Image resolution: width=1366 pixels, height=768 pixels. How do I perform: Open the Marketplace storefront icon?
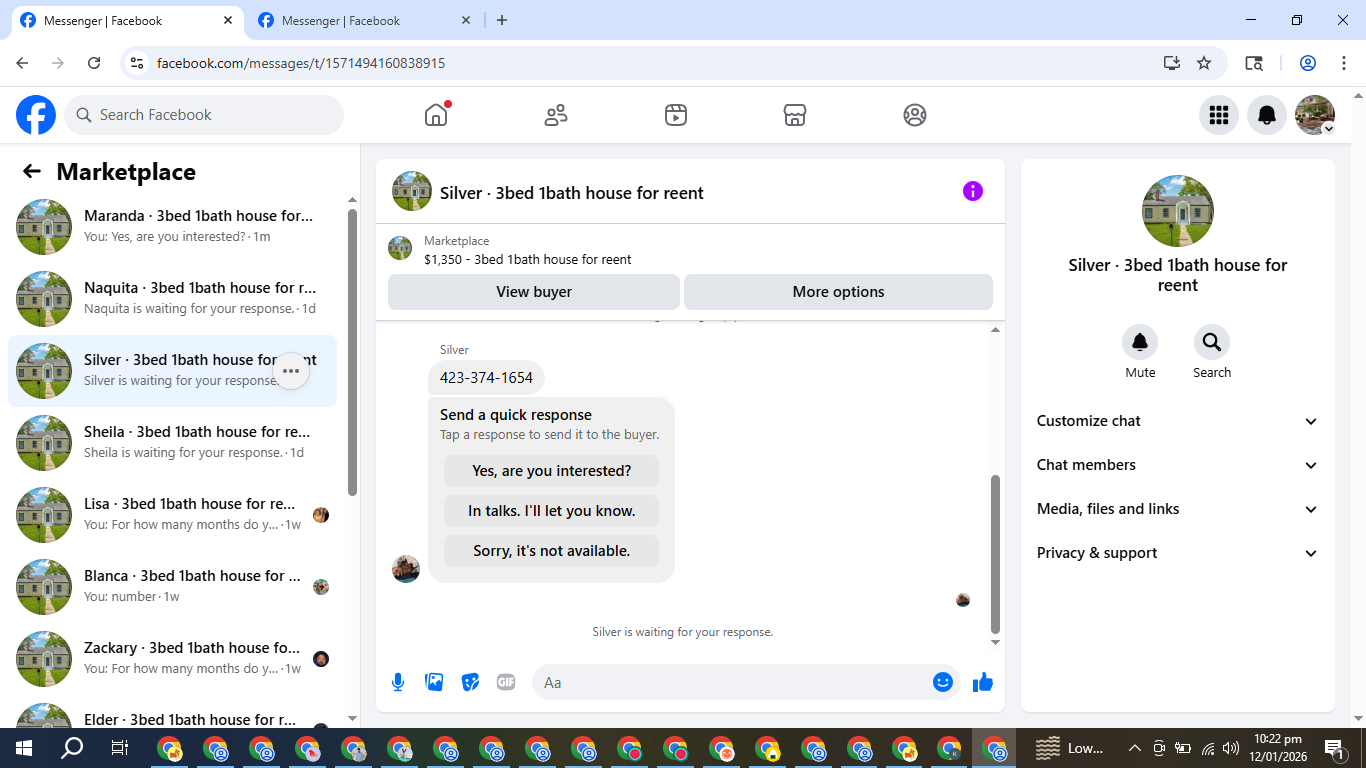795,115
